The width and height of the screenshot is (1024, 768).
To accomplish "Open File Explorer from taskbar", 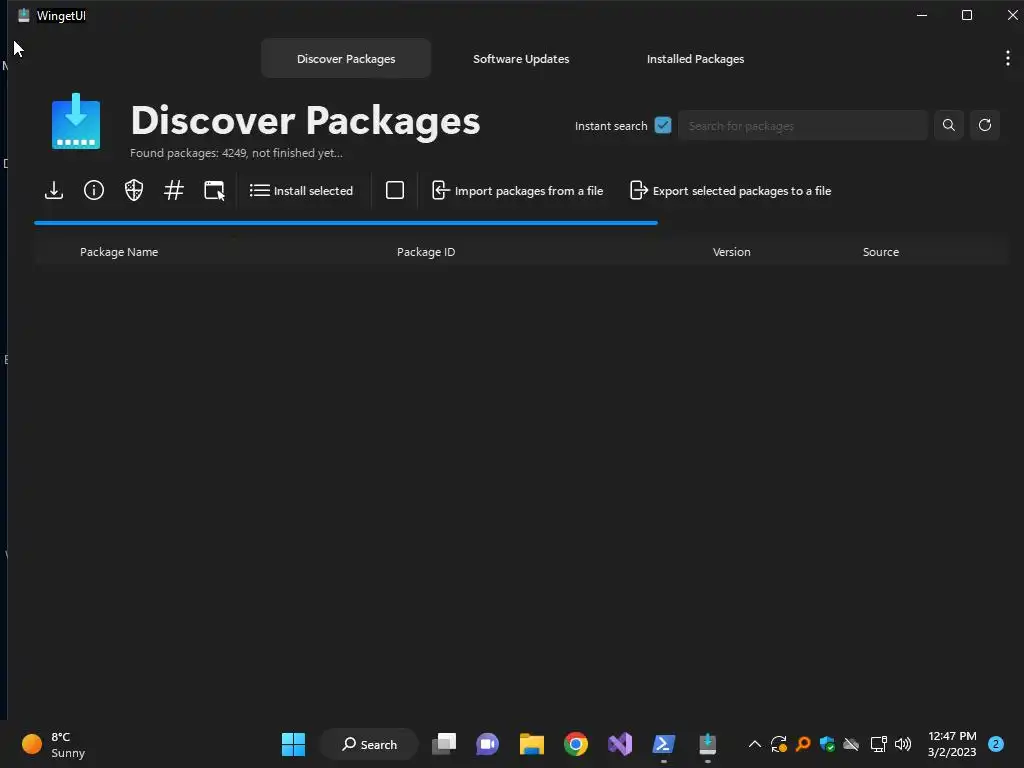I will pos(532,744).
